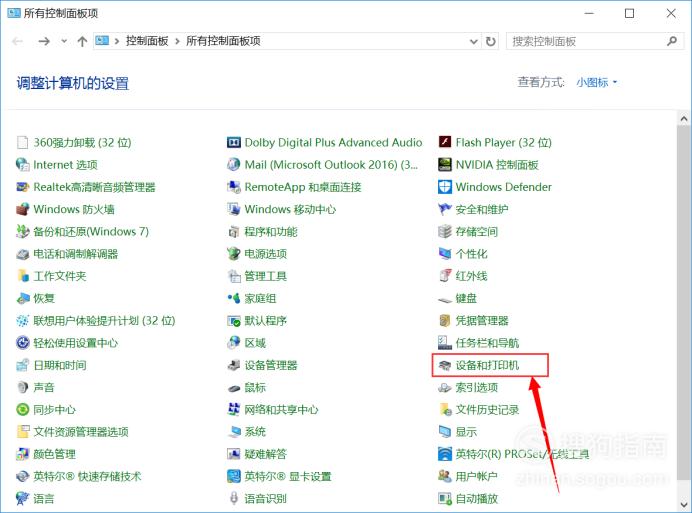Screen dimensions: 692x513
Task: Click the scrollbar up arrow
Action: tap(684, 118)
